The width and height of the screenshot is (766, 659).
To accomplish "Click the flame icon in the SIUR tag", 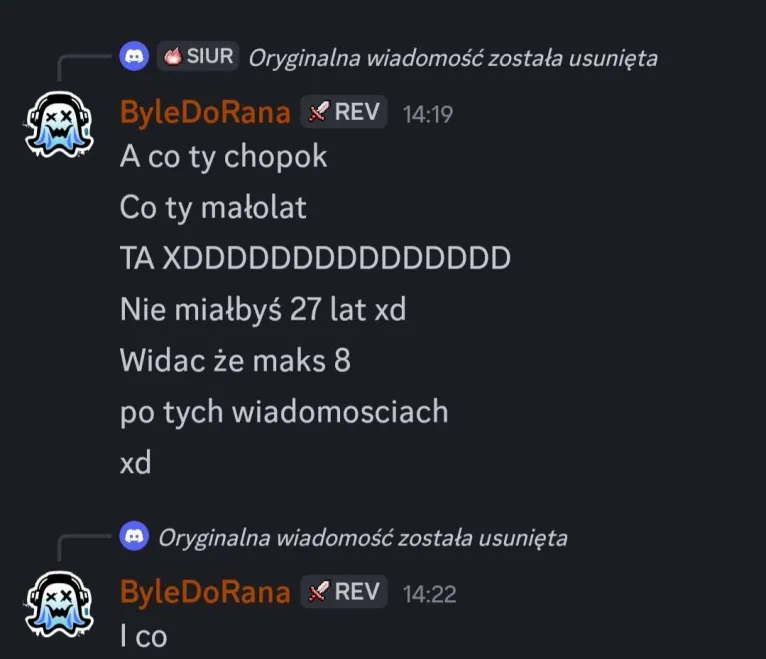I will click(x=173, y=56).
